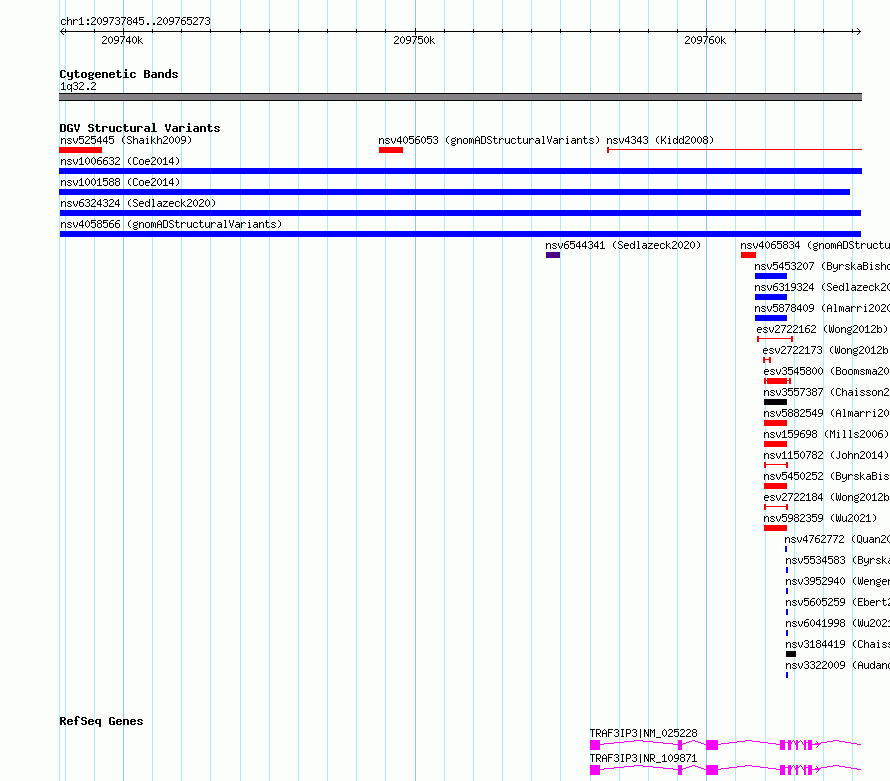Screen dimensions: 890x781
Task: Click the nsv3952940 variant label
Action: click(837, 581)
